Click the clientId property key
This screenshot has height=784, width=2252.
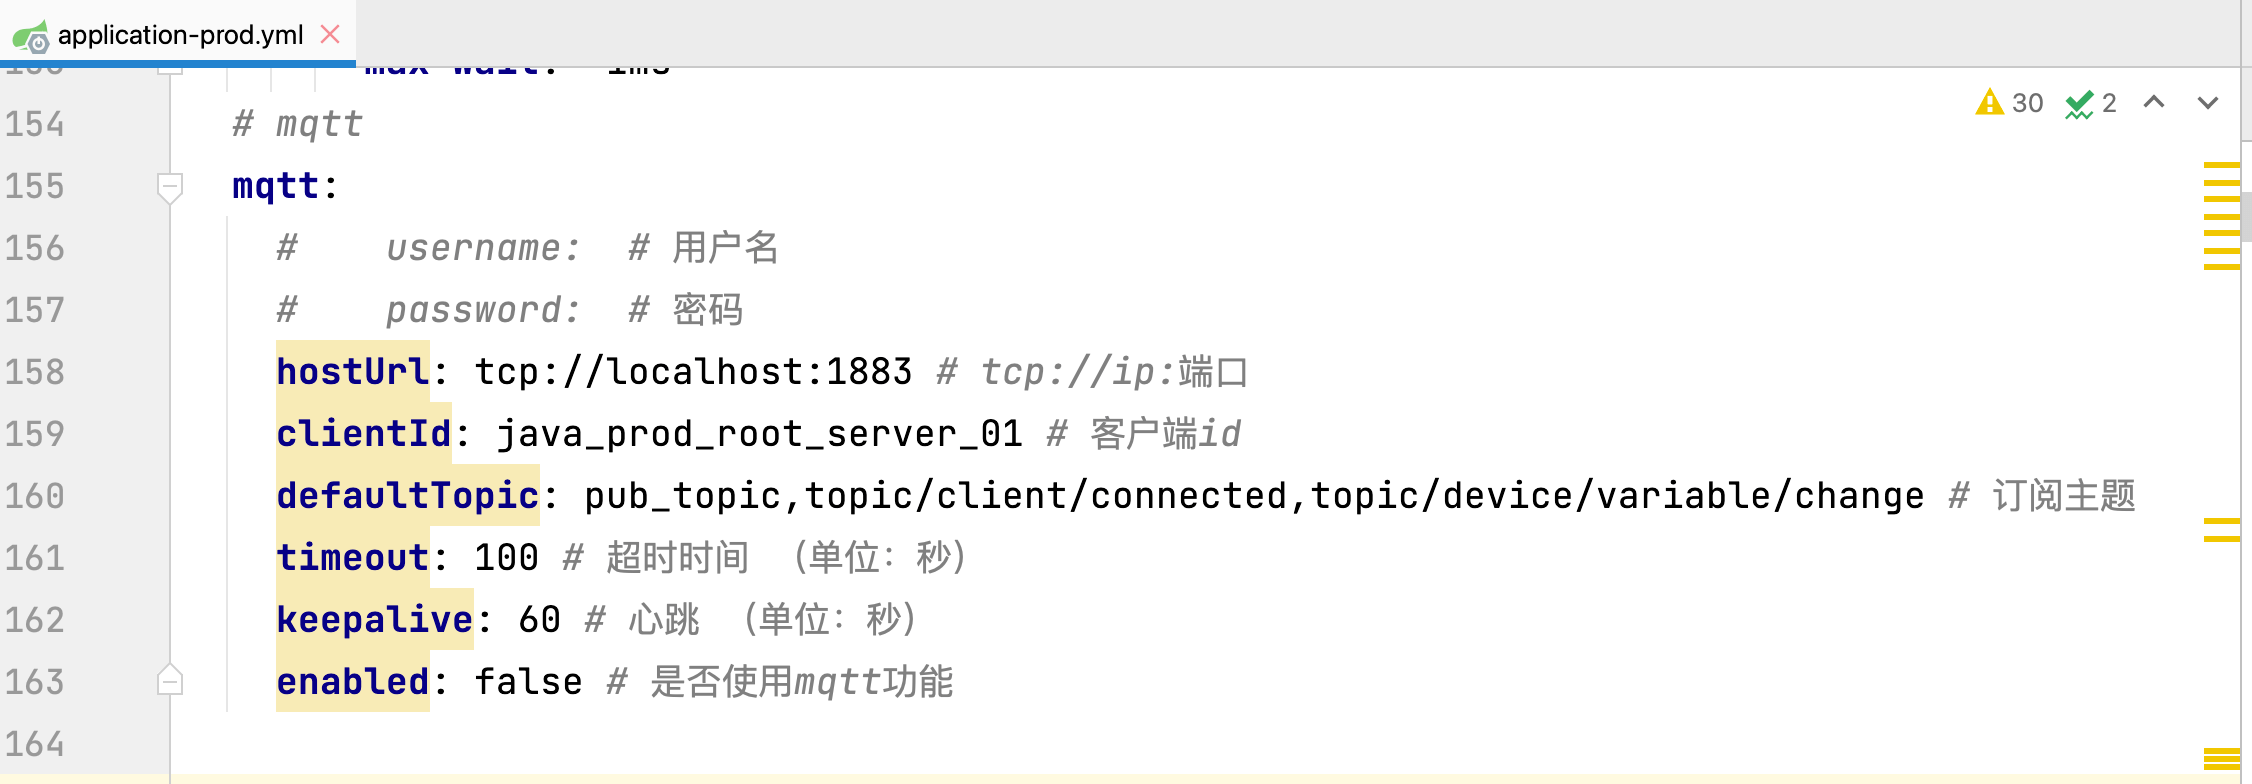tap(363, 434)
